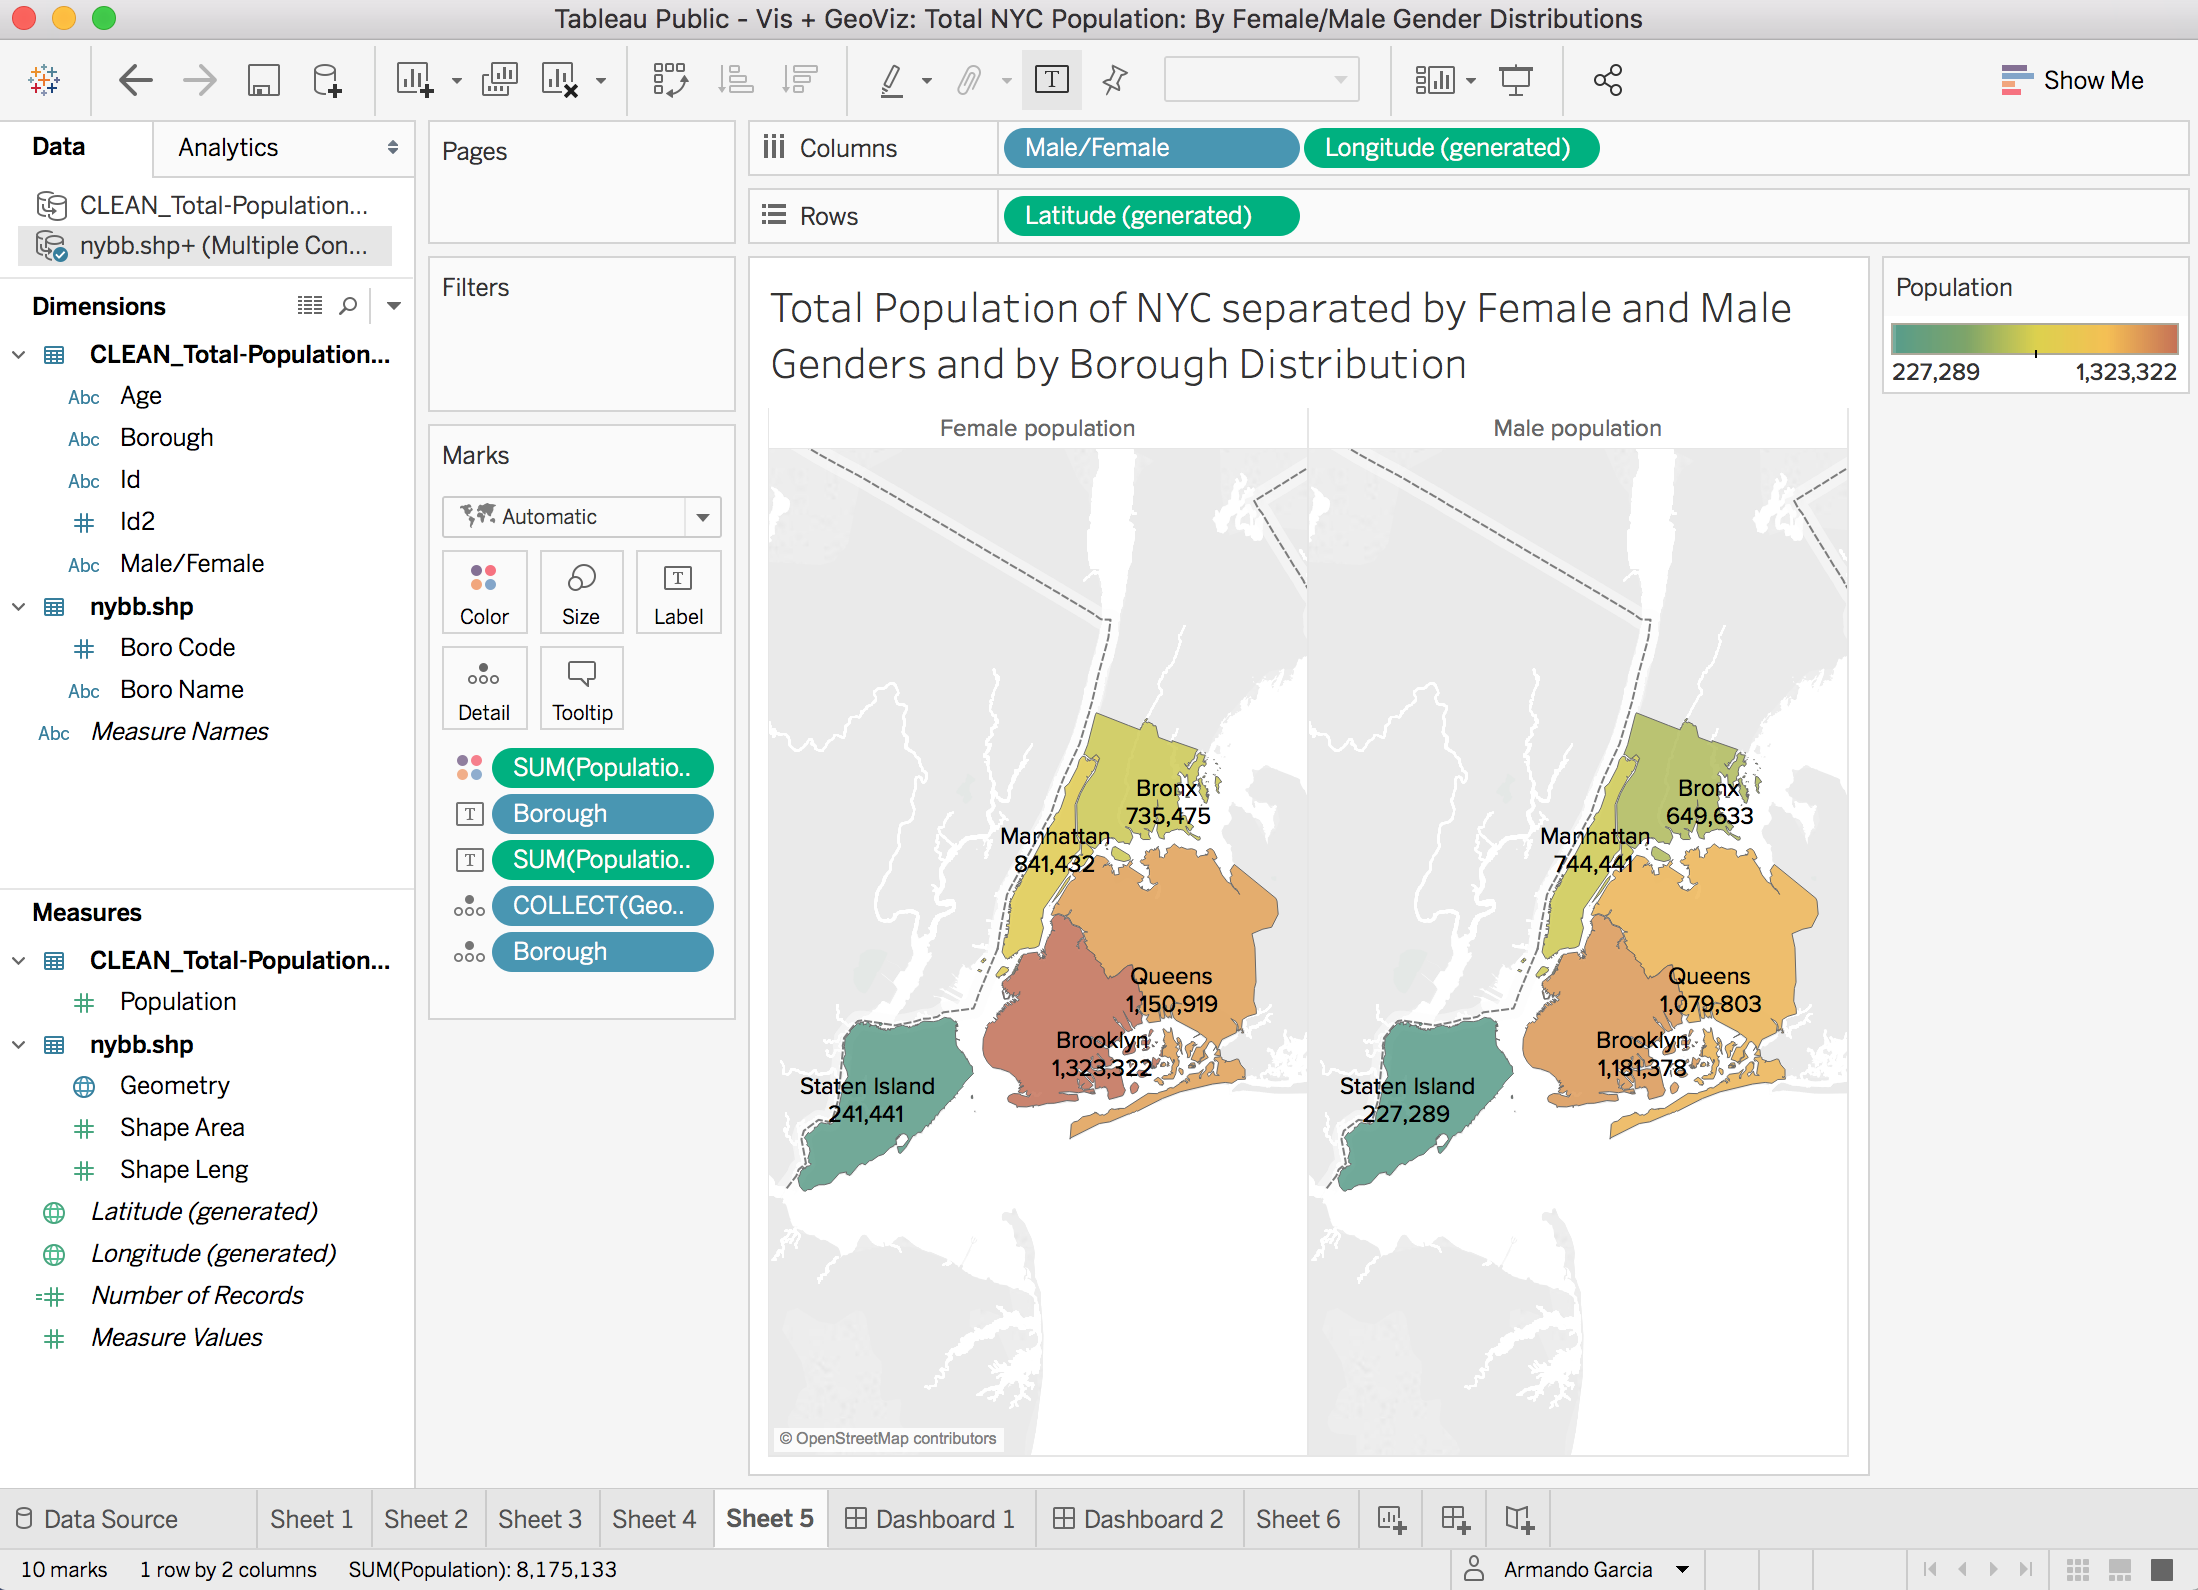Screen dimensions: 2198x1590
Task: Toggle the Highlight pen tool
Action: click(x=894, y=79)
